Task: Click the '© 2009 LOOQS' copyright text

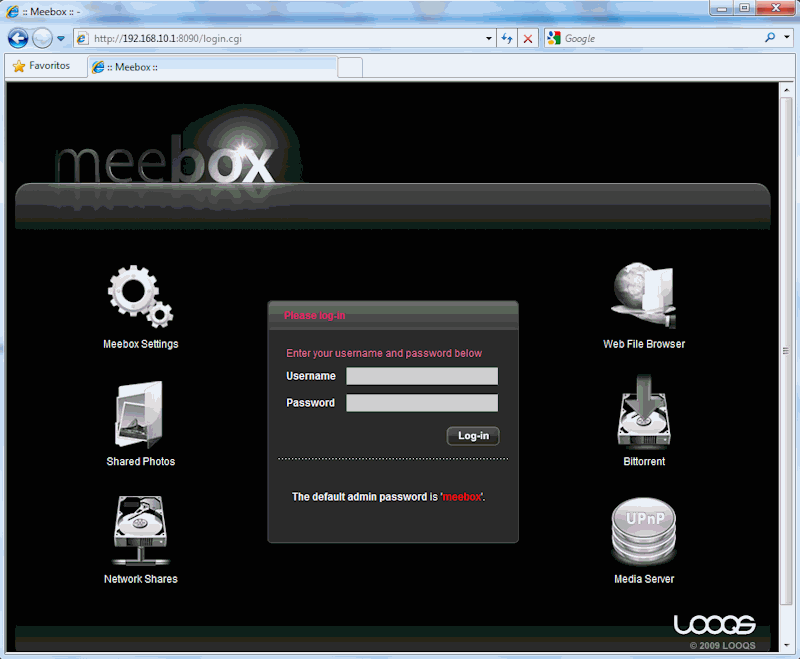Action: pyautogui.click(x=722, y=645)
